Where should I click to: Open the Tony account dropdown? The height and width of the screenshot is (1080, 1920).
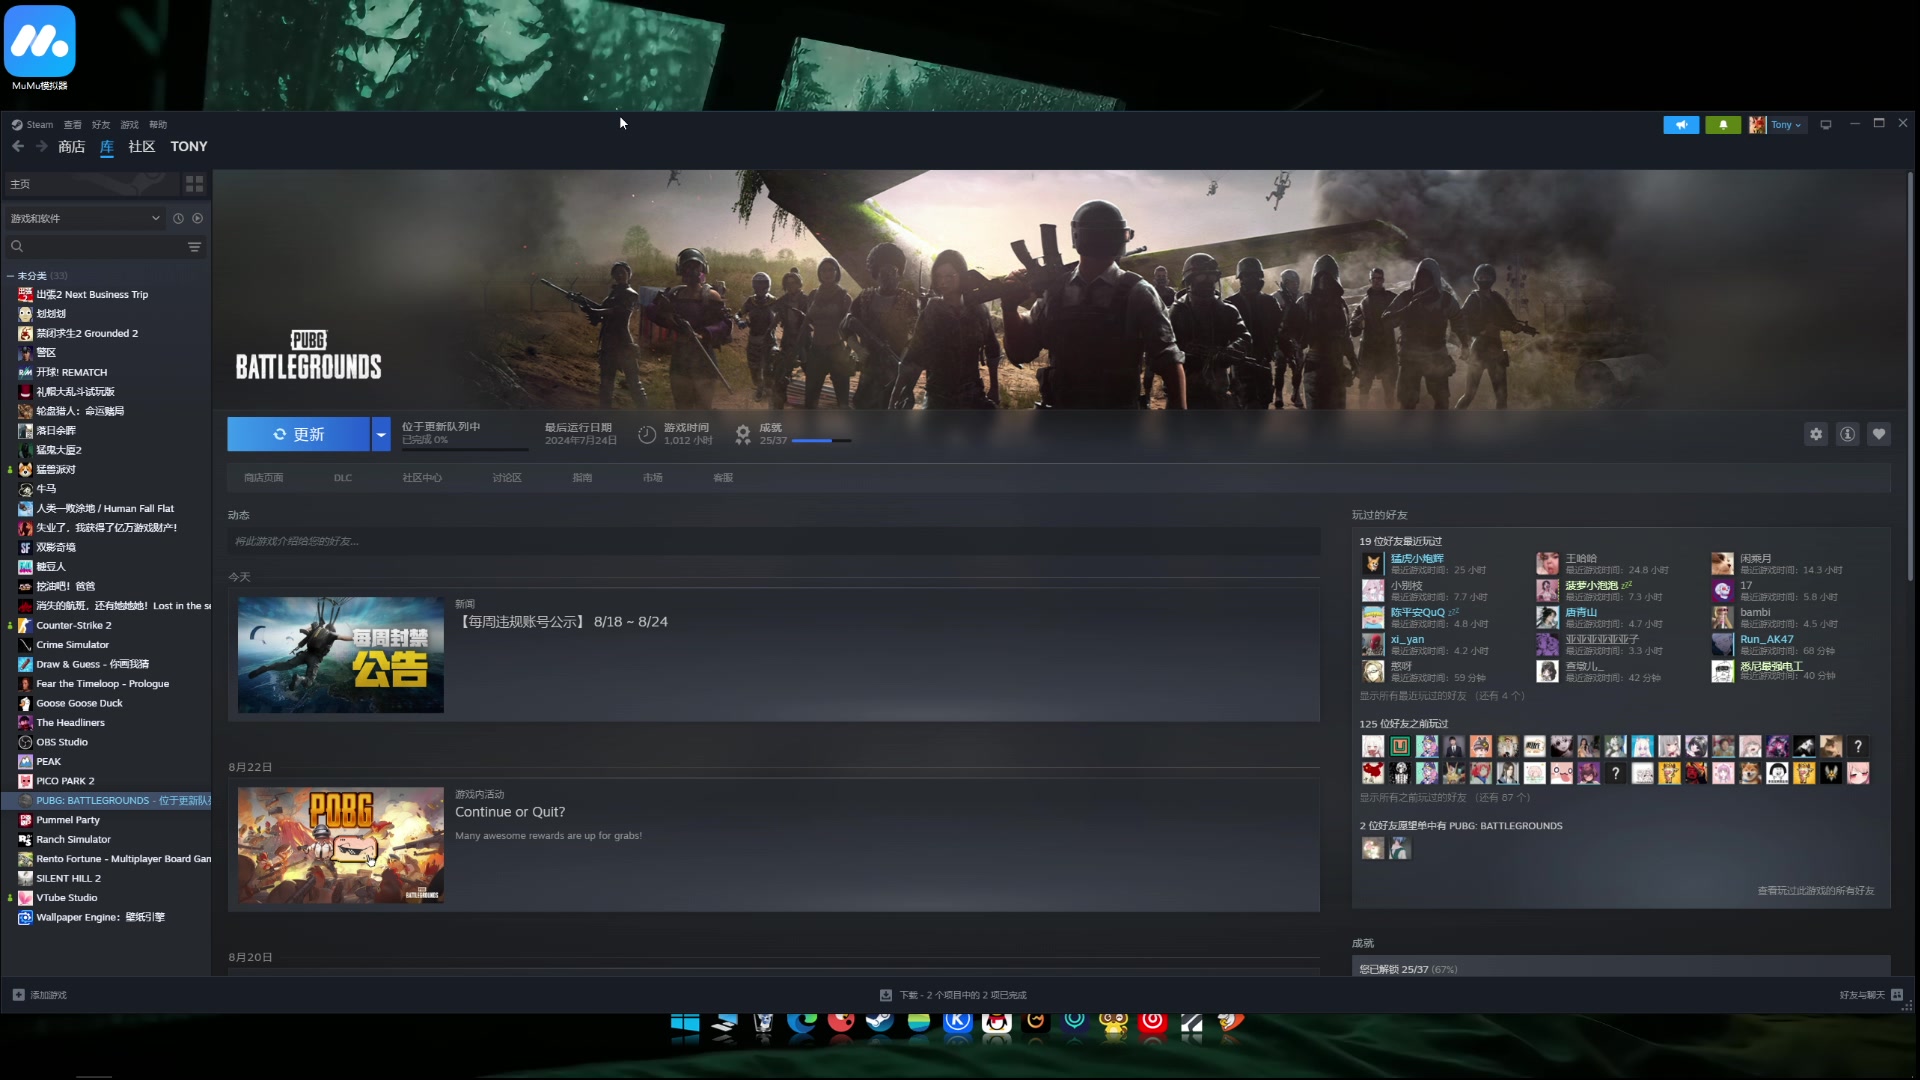[1777, 125]
